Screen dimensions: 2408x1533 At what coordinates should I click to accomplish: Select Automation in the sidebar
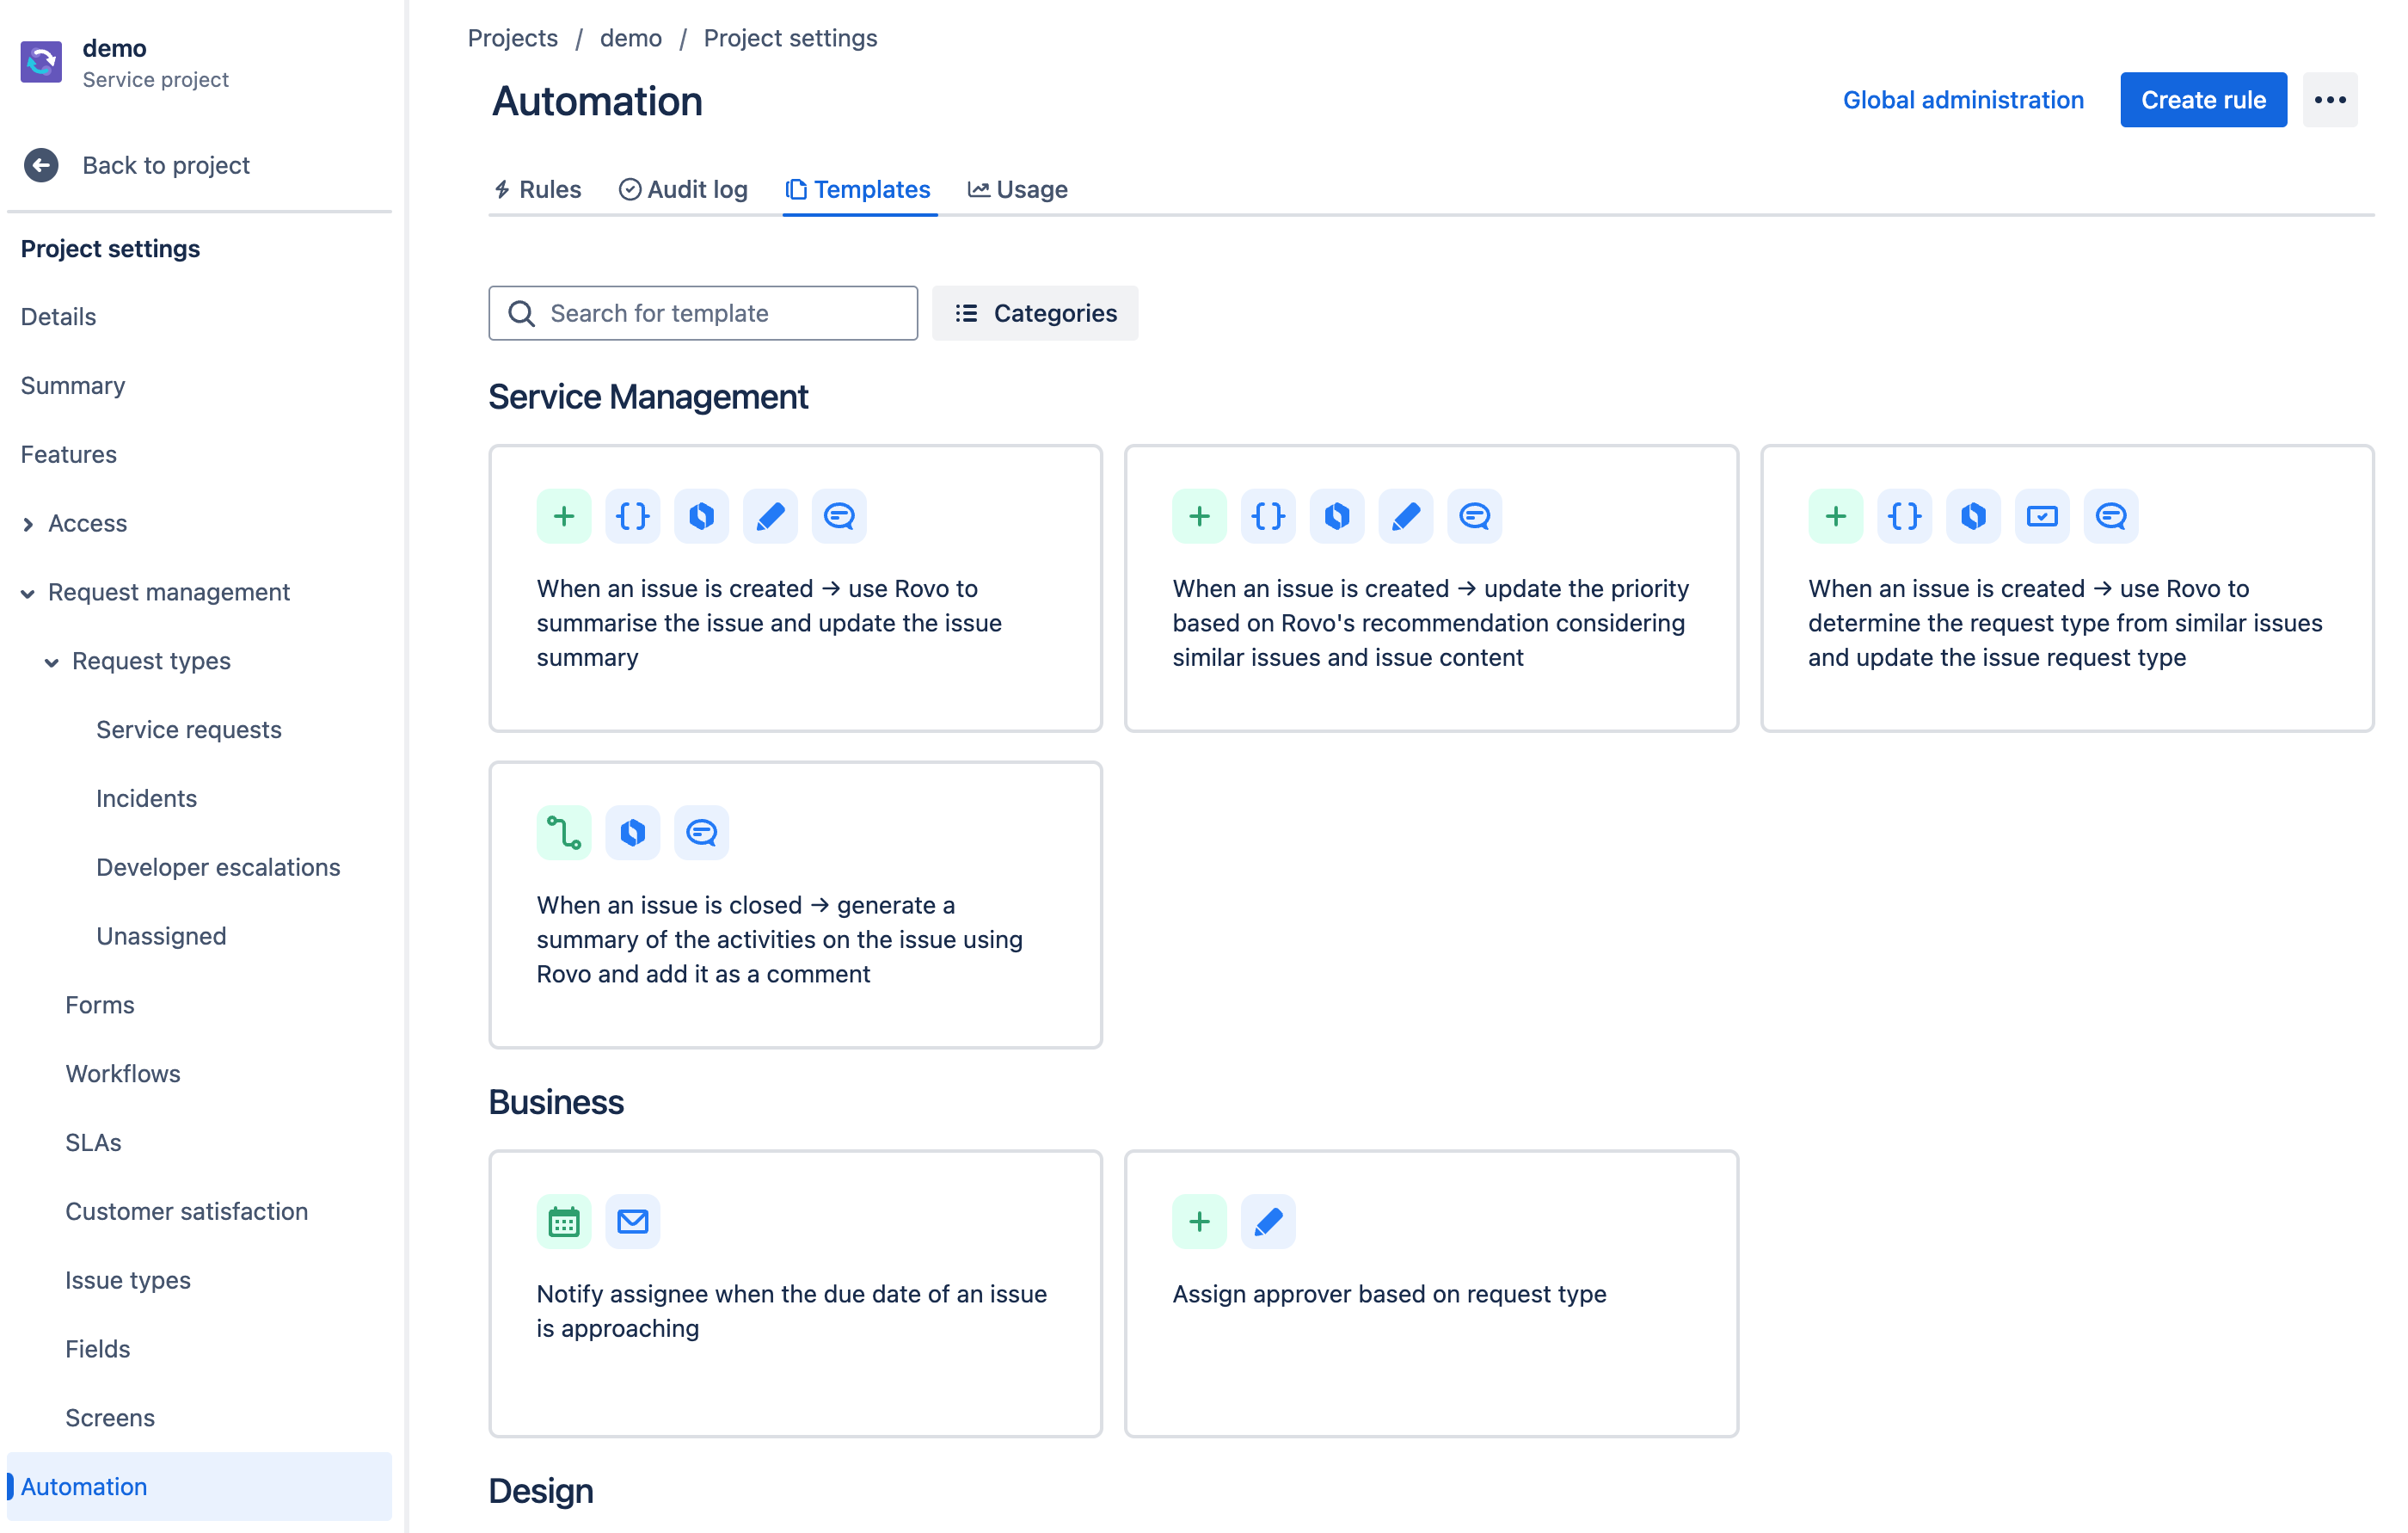click(199, 1487)
